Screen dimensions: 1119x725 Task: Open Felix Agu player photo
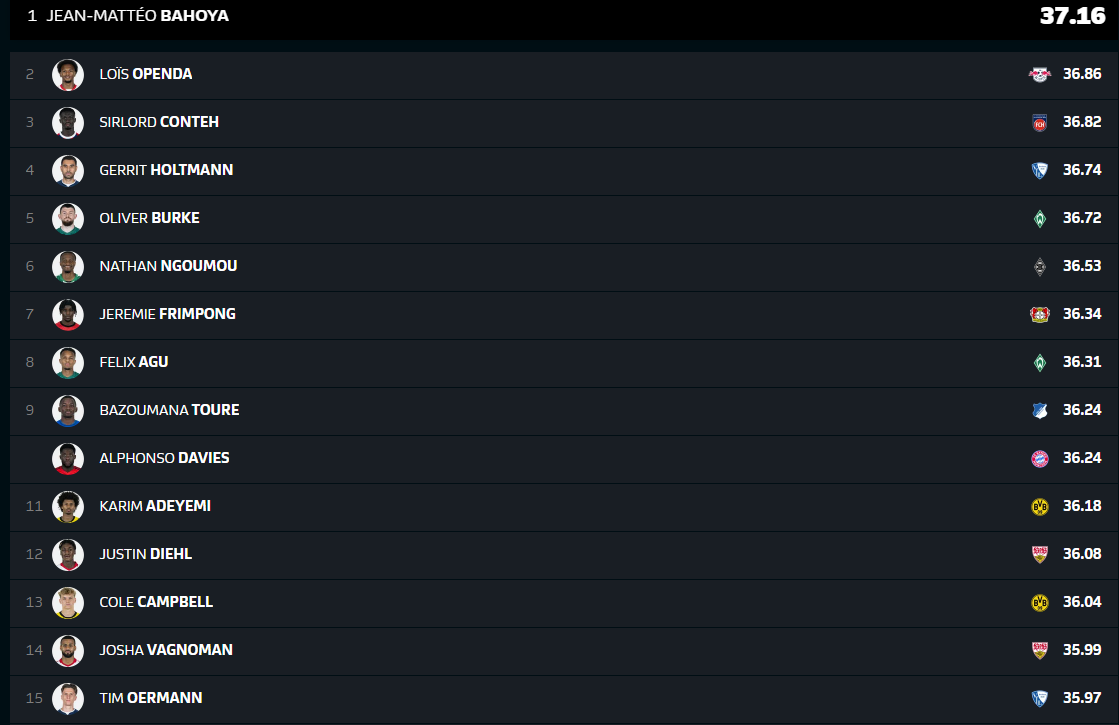pos(68,363)
